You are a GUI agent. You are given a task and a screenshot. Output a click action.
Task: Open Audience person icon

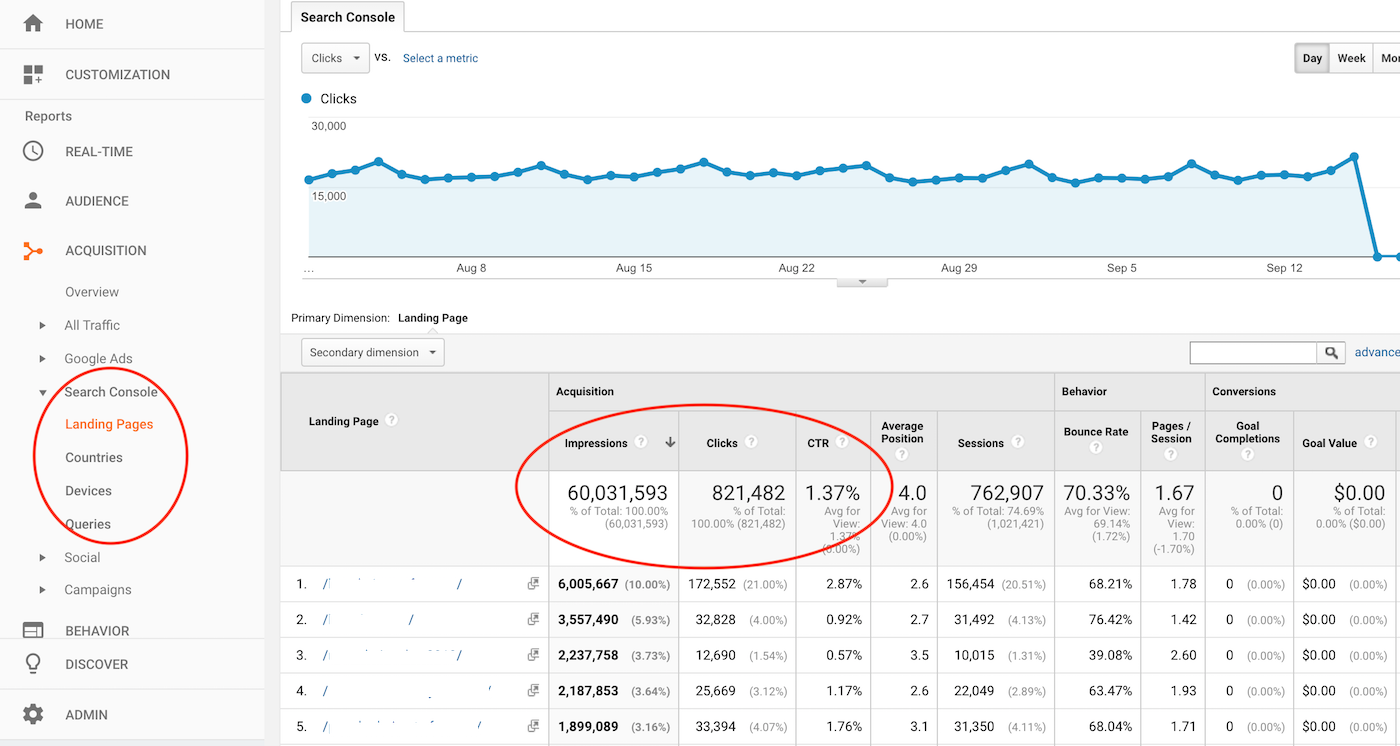point(33,200)
